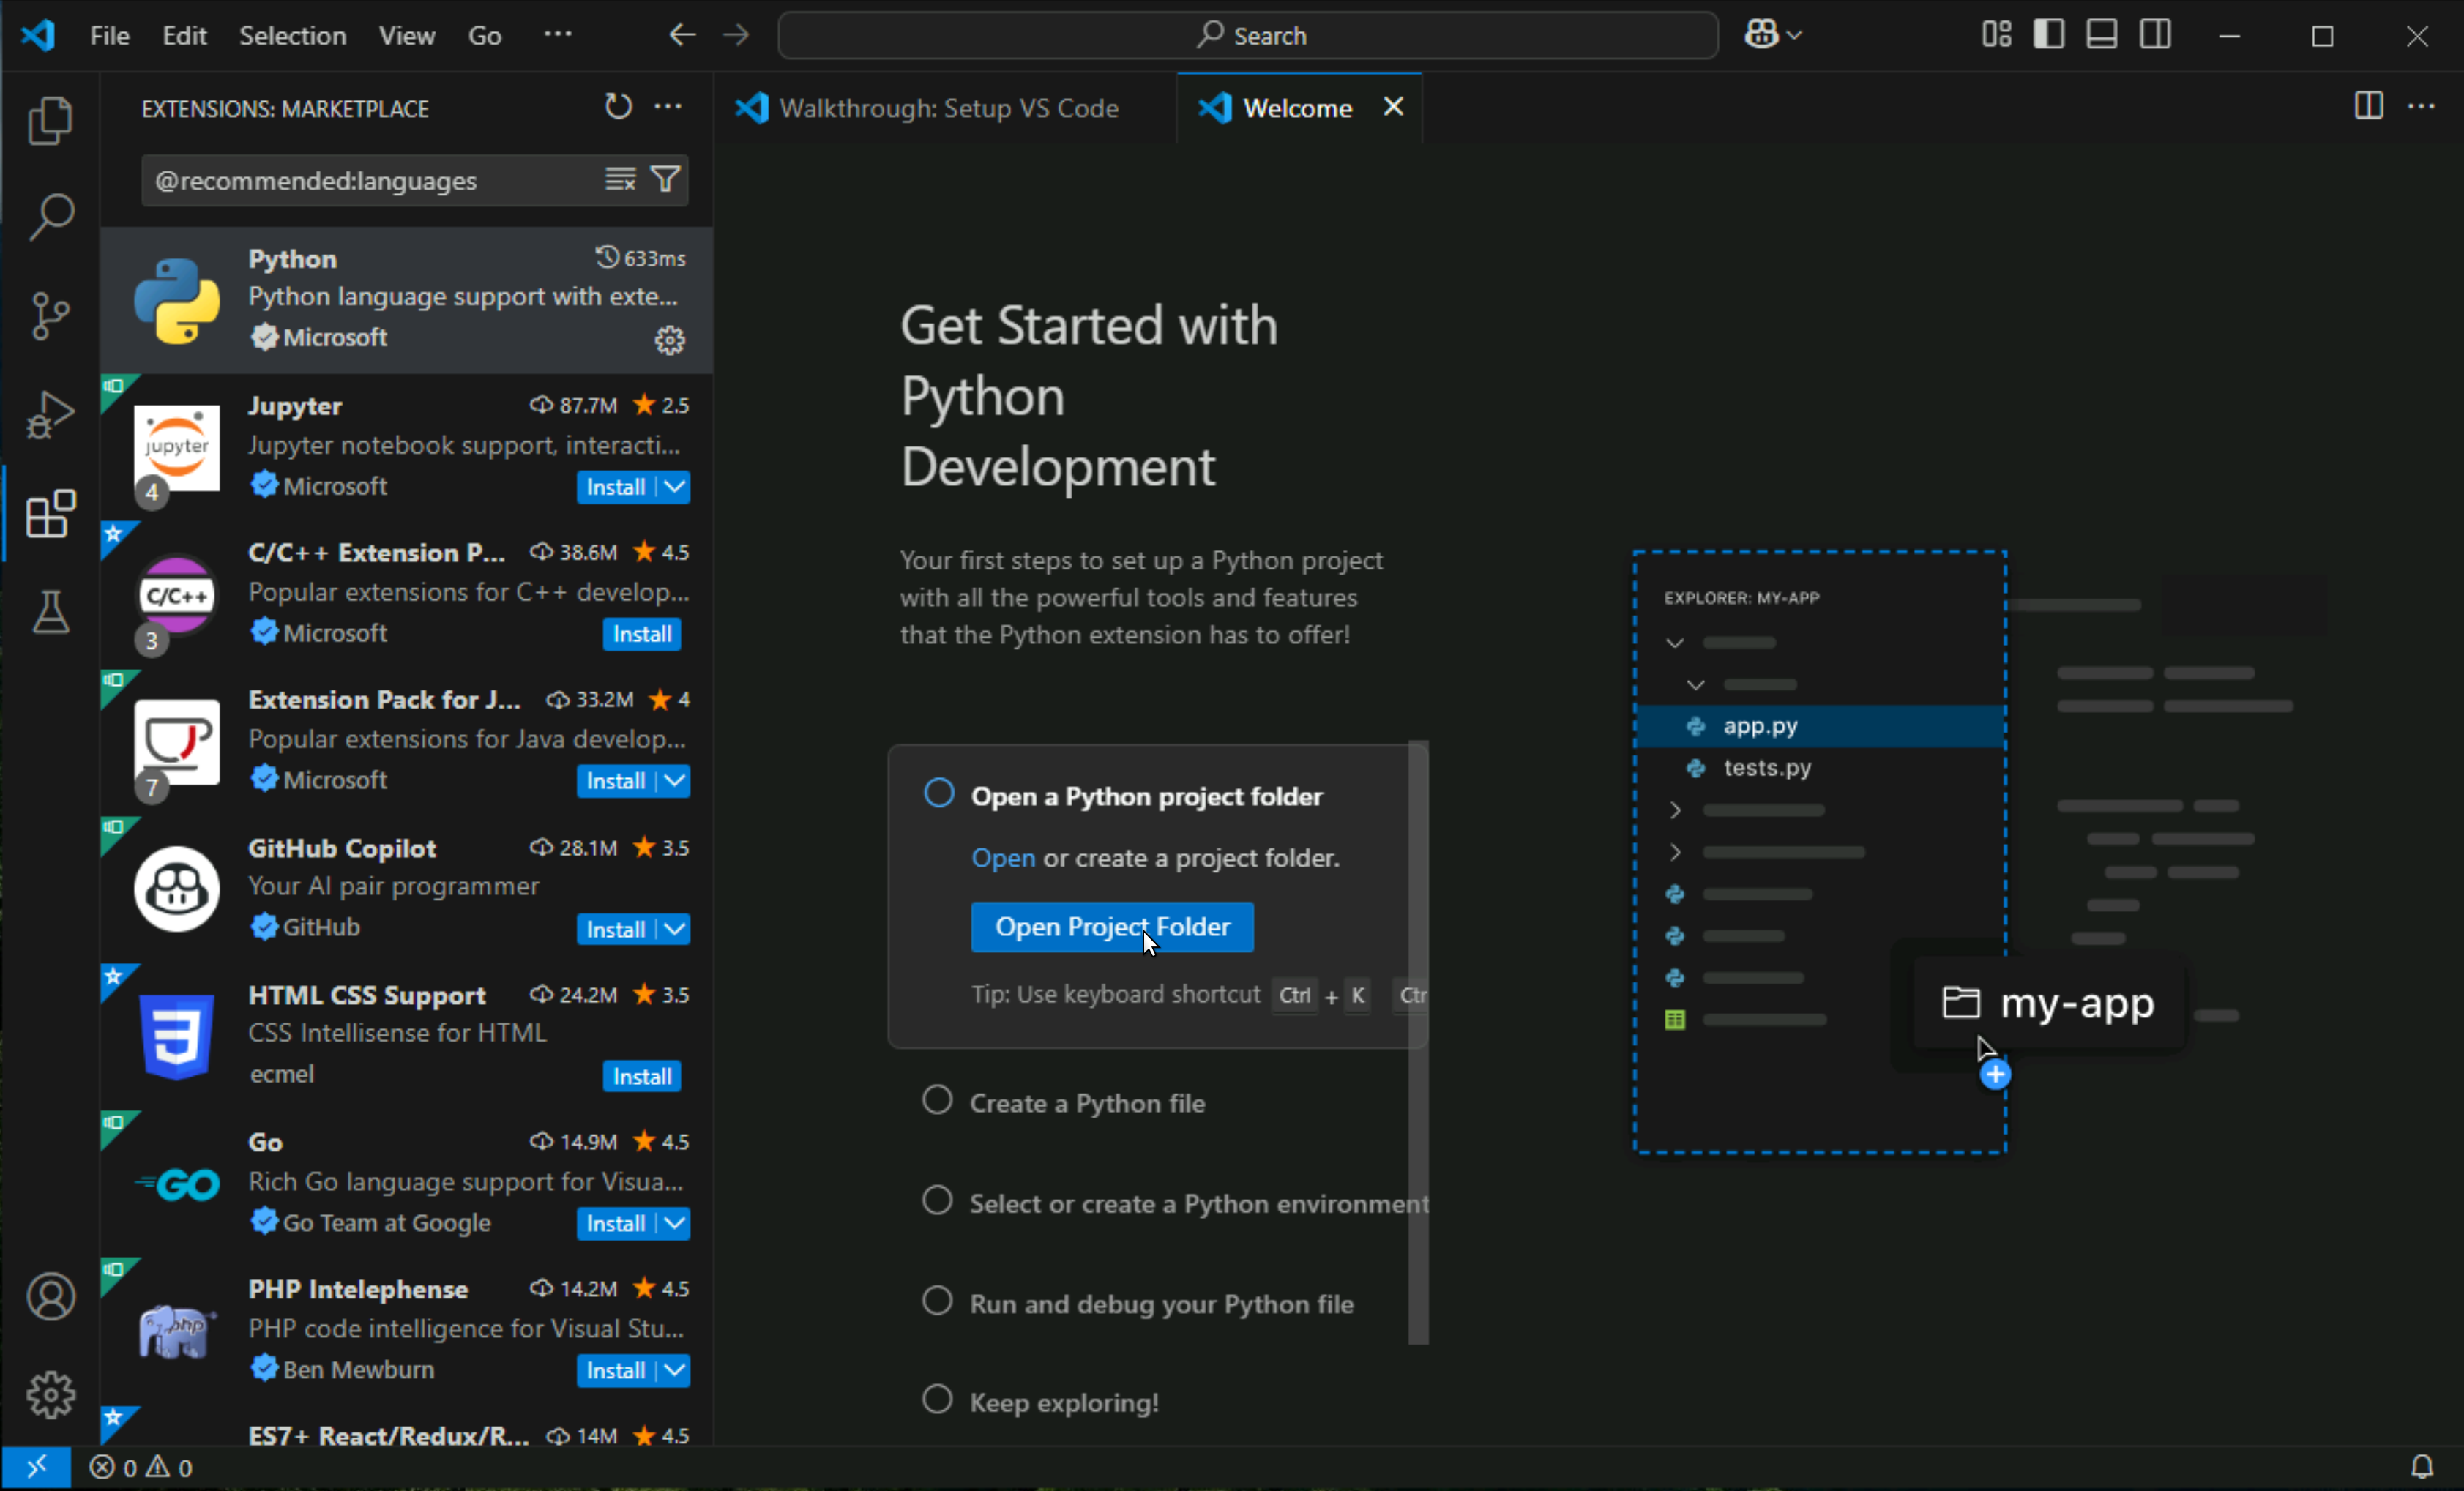Open the Selection menu

pyautogui.click(x=292, y=36)
